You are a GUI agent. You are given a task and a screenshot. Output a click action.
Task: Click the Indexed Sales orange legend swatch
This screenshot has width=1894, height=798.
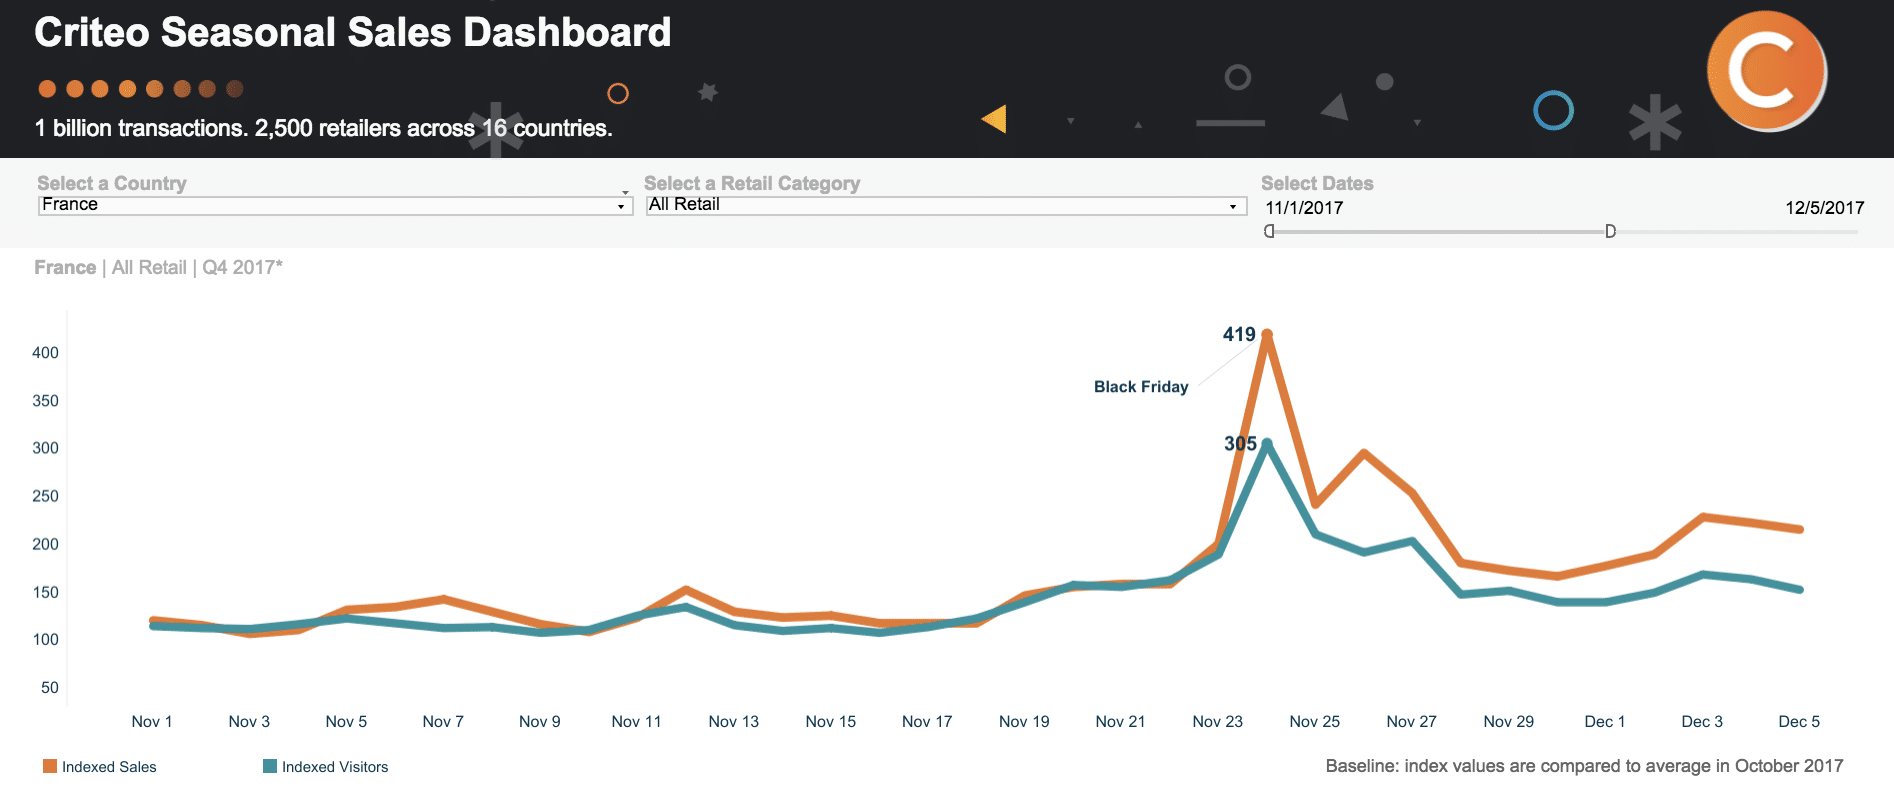pyautogui.click(x=50, y=766)
